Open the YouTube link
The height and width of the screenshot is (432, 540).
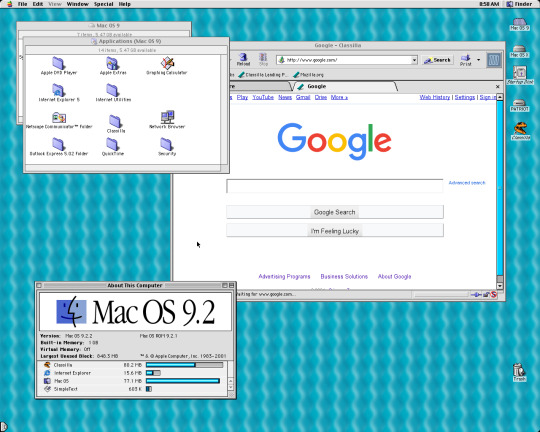(x=263, y=97)
